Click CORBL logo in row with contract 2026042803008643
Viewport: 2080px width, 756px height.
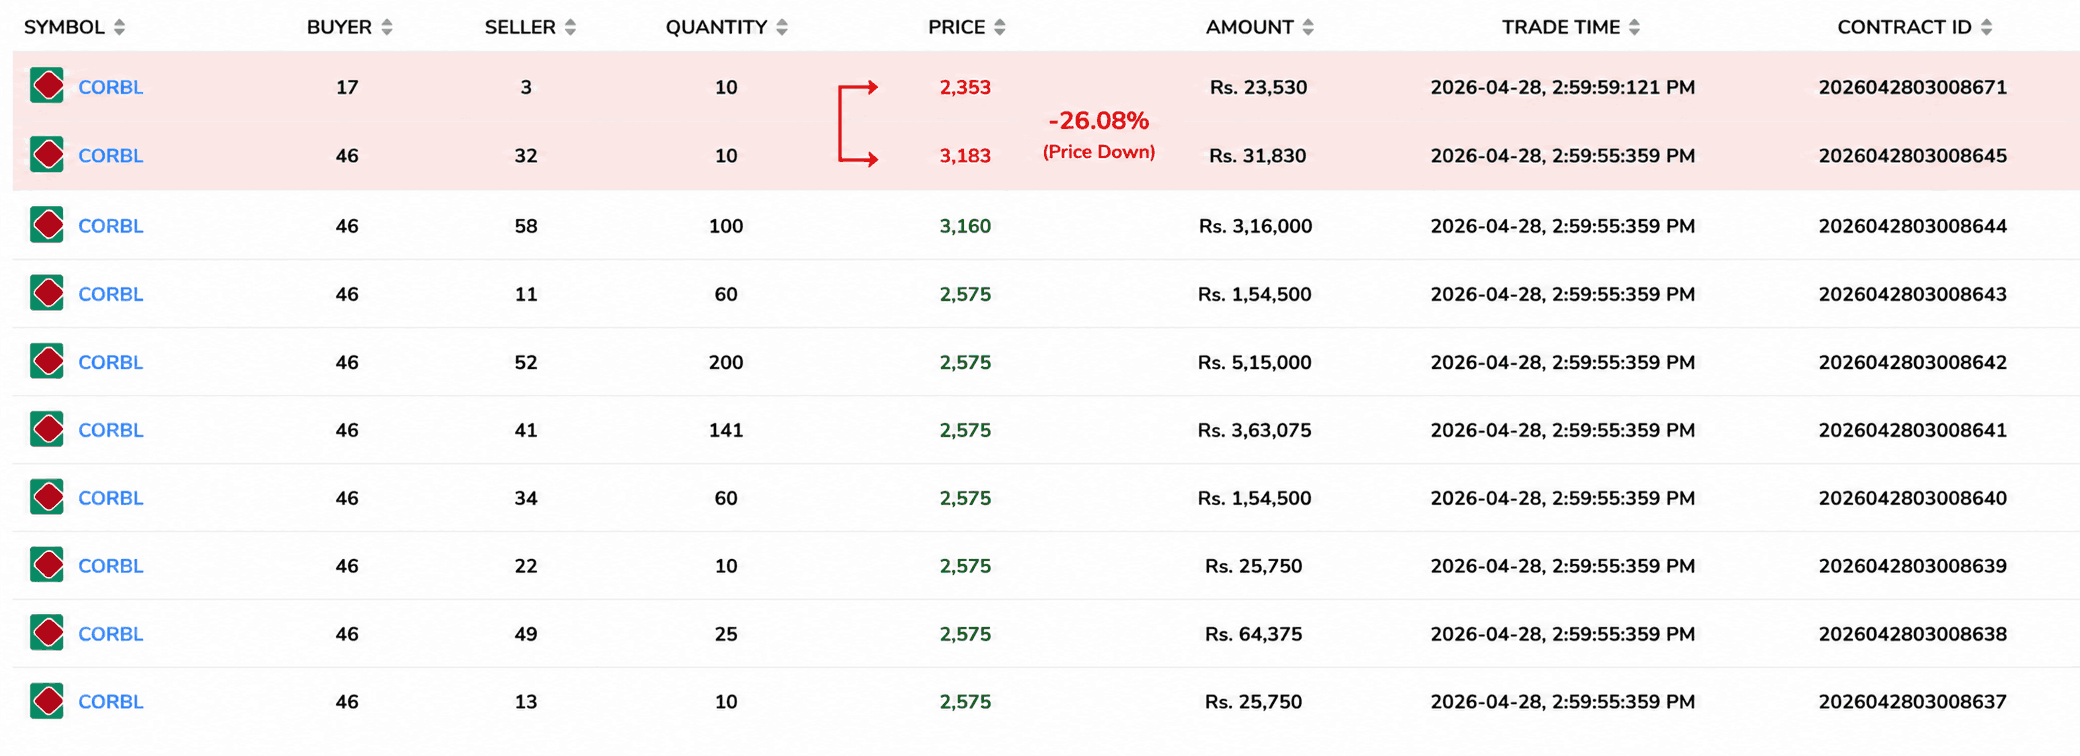point(47,293)
